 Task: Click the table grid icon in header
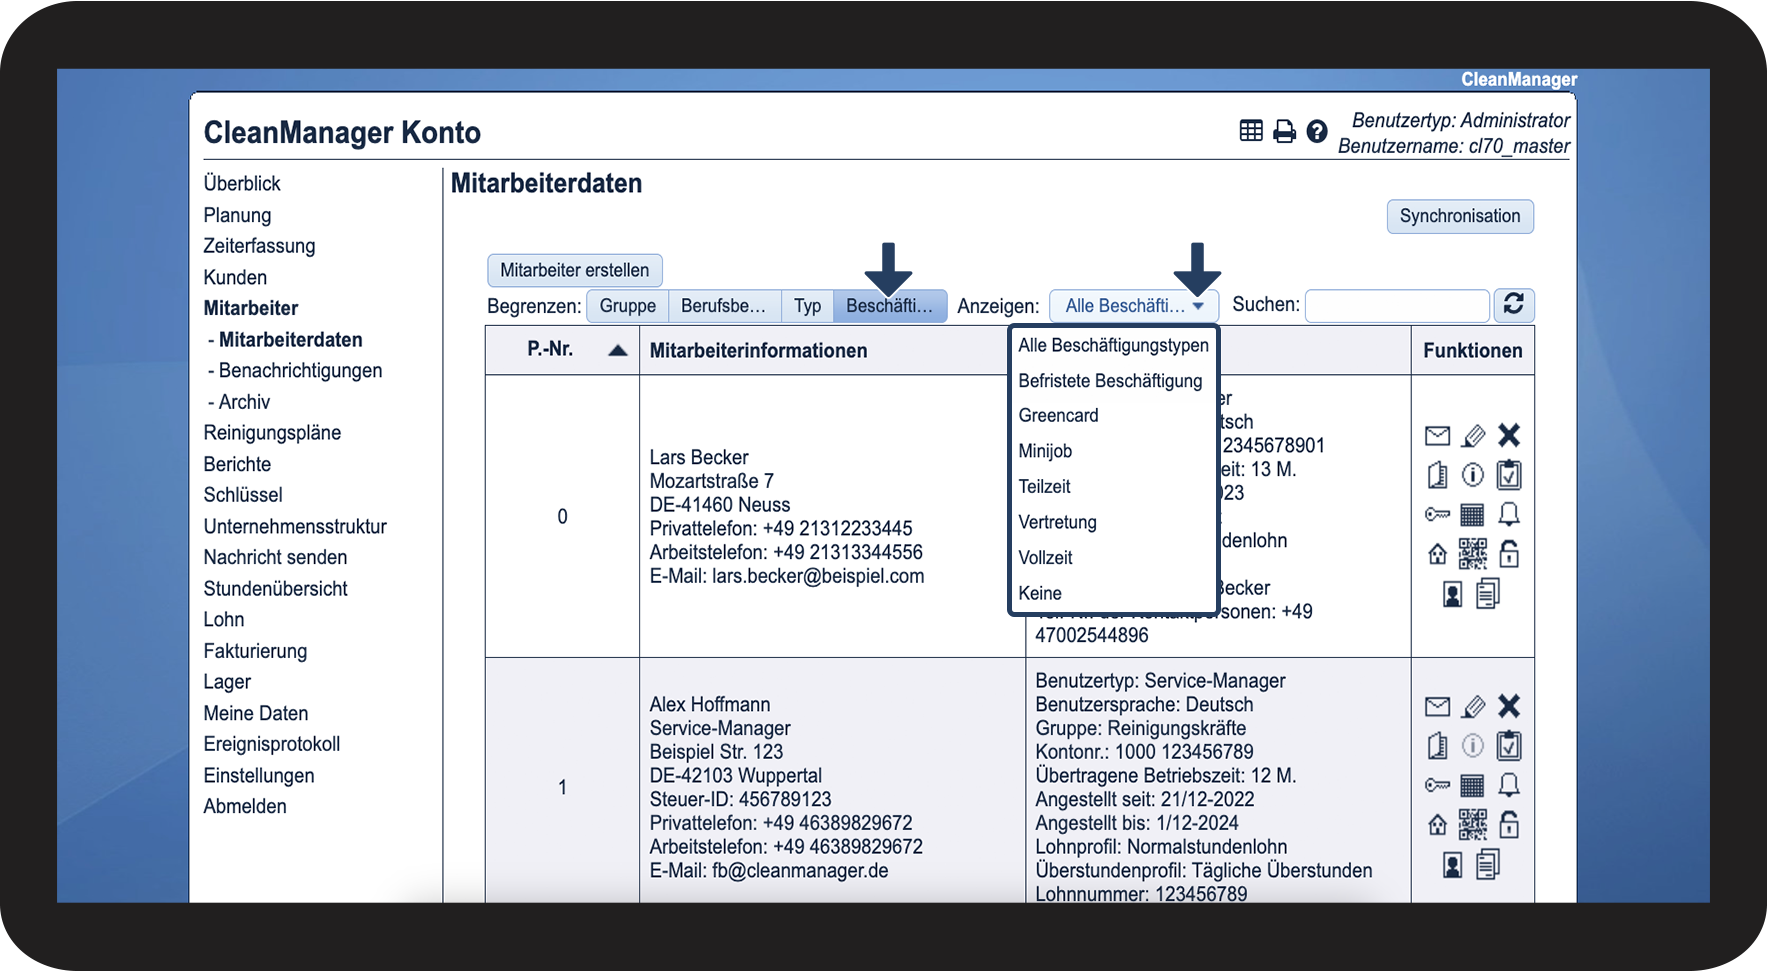pyautogui.click(x=1251, y=131)
